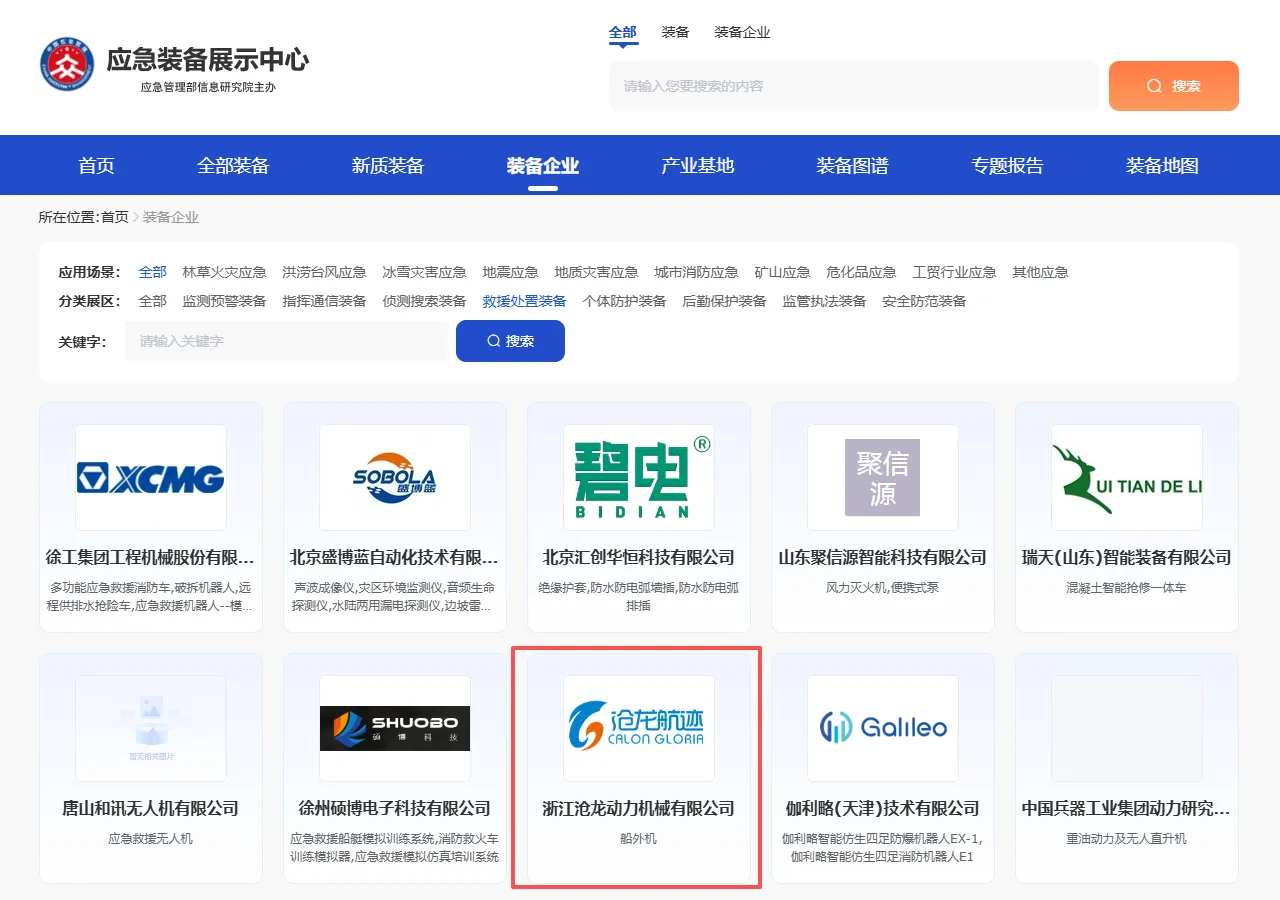
Task: Click the 风力灭火机,便携式泵 description
Action: click(883, 587)
